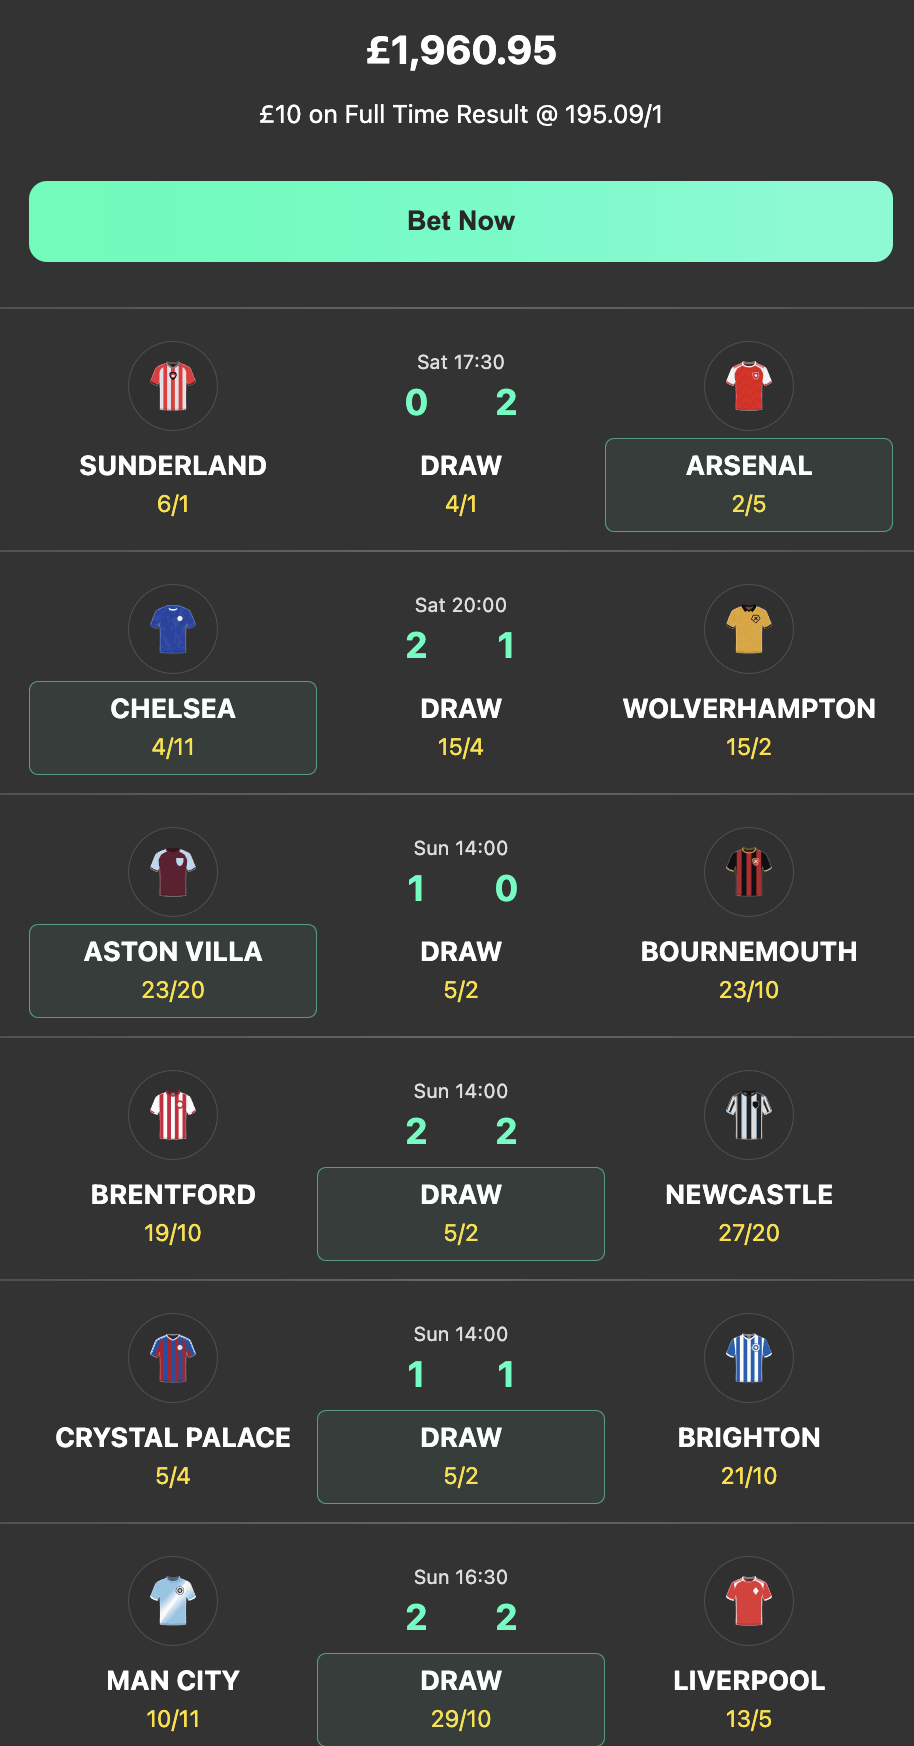Select the Chelsea club icon

[x=172, y=629]
